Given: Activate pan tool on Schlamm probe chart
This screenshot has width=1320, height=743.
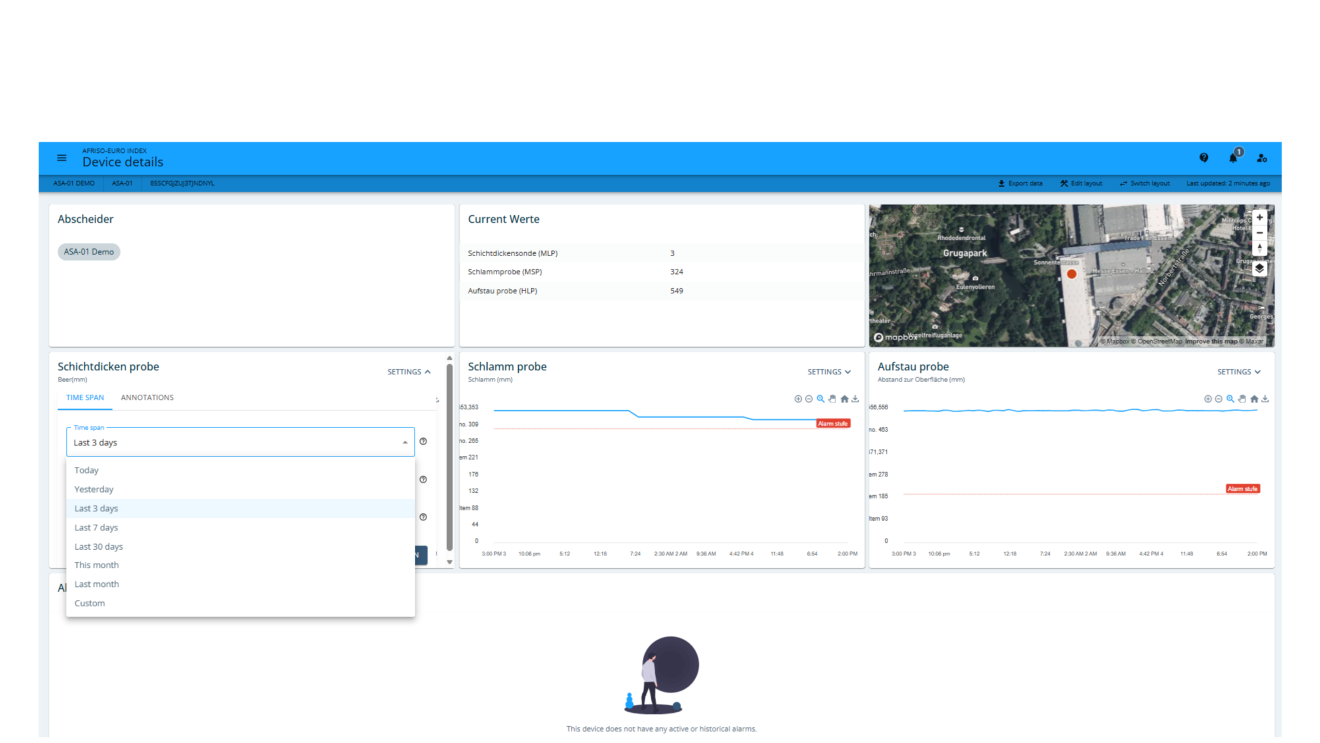Looking at the screenshot, I should (832, 399).
